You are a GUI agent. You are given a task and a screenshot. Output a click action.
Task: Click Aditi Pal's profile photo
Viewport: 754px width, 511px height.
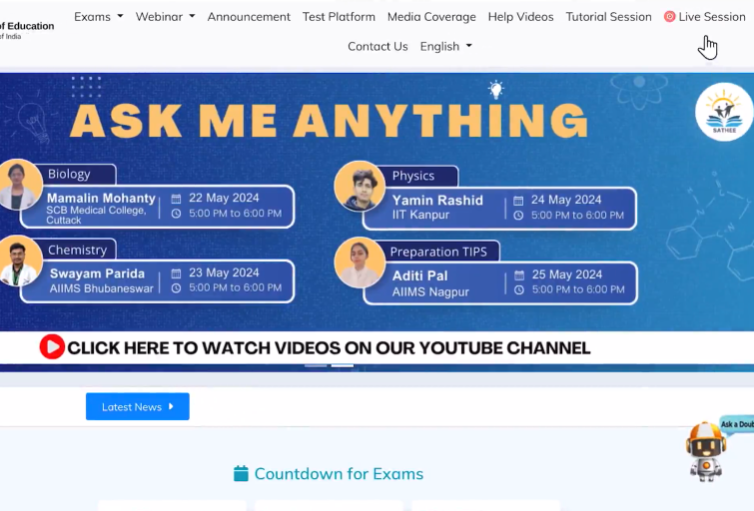point(359,262)
